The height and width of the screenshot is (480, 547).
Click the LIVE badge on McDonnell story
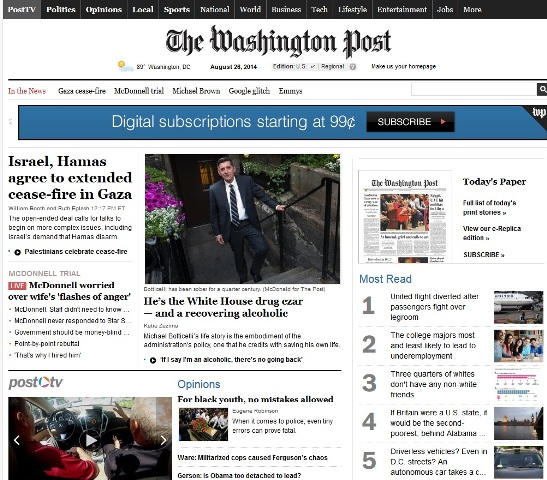[x=17, y=286]
